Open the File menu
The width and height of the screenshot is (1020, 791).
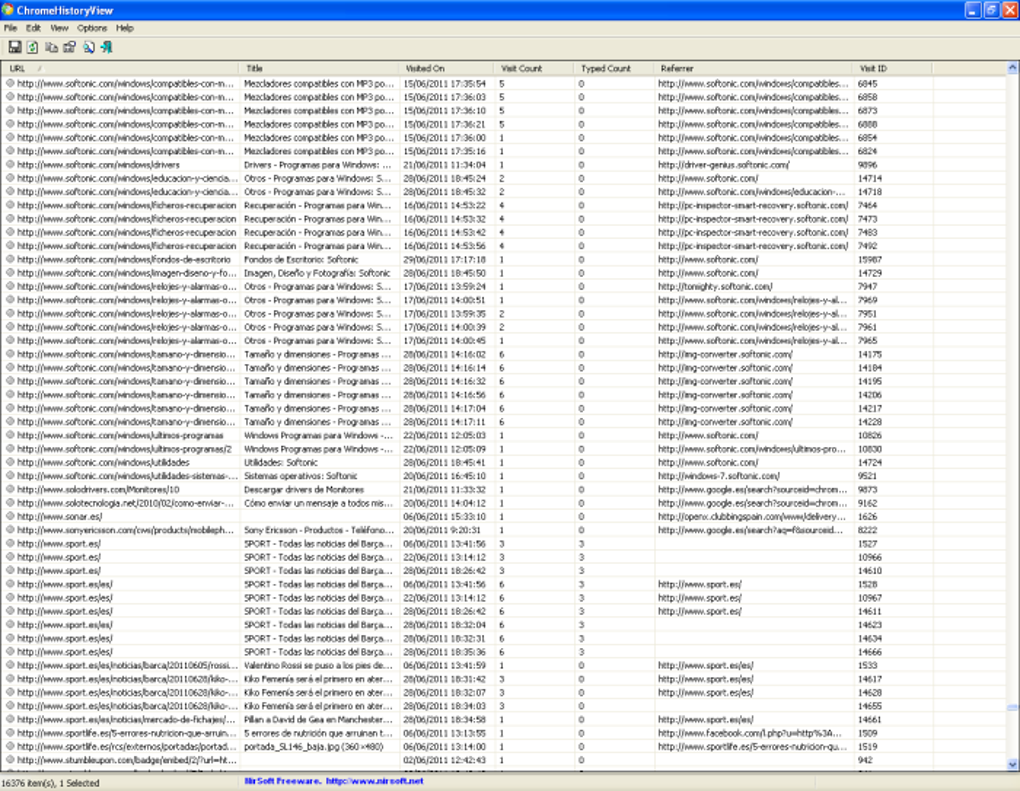pos(10,28)
